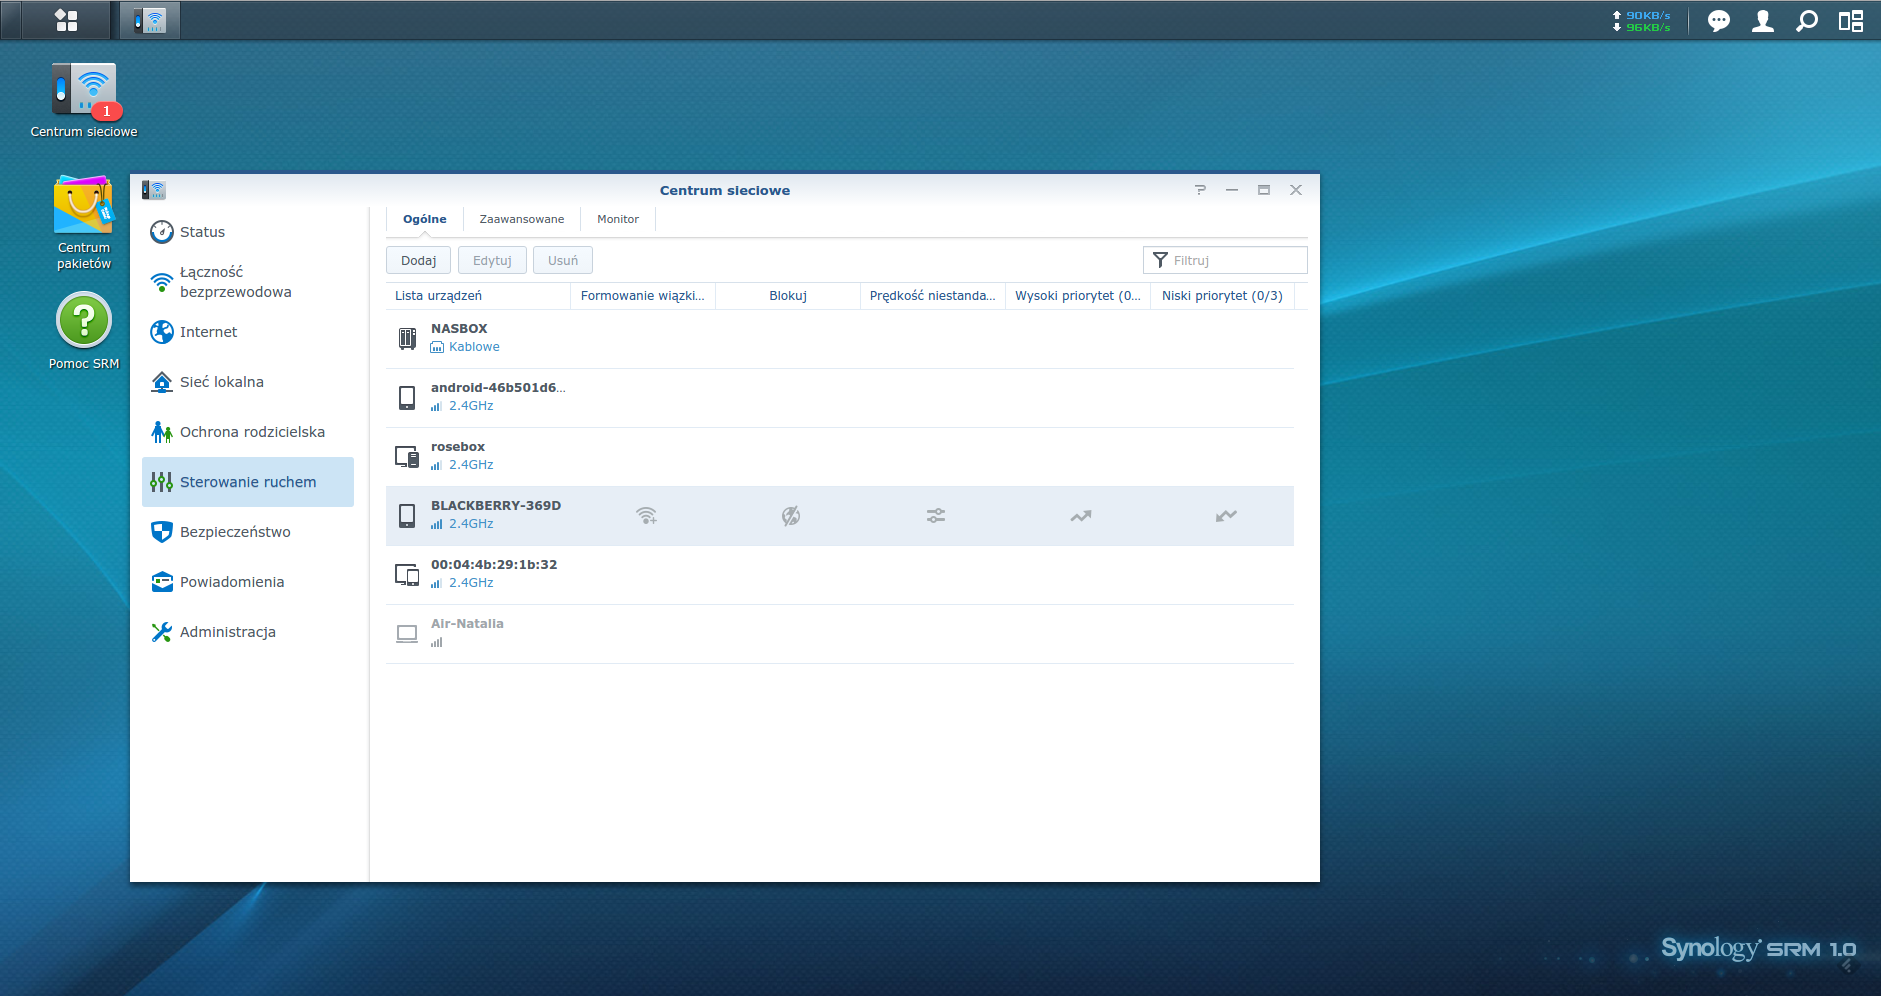Open help question mark in window title
This screenshot has width=1881, height=996.
1200,190
